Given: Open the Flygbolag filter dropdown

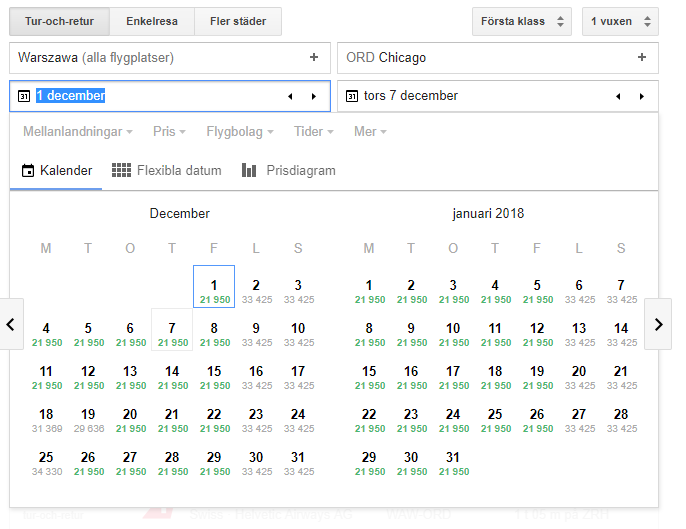Looking at the screenshot, I should [240, 132].
